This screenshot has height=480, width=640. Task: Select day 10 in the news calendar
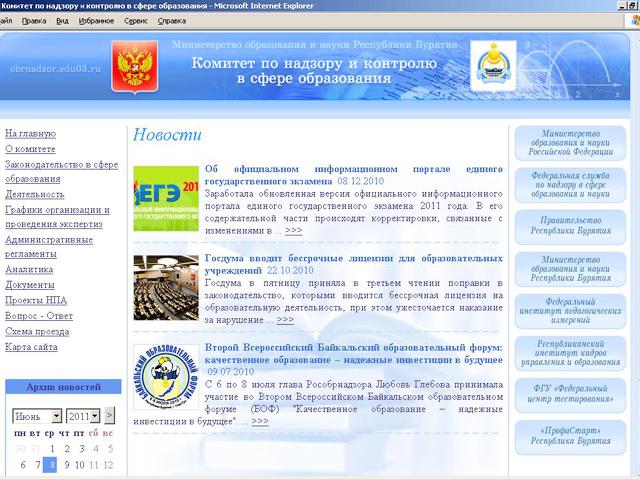pos(80,464)
